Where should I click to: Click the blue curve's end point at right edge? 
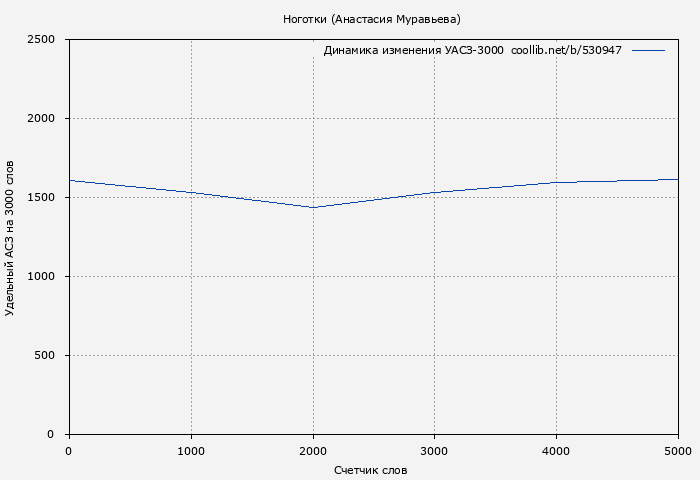coord(677,179)
